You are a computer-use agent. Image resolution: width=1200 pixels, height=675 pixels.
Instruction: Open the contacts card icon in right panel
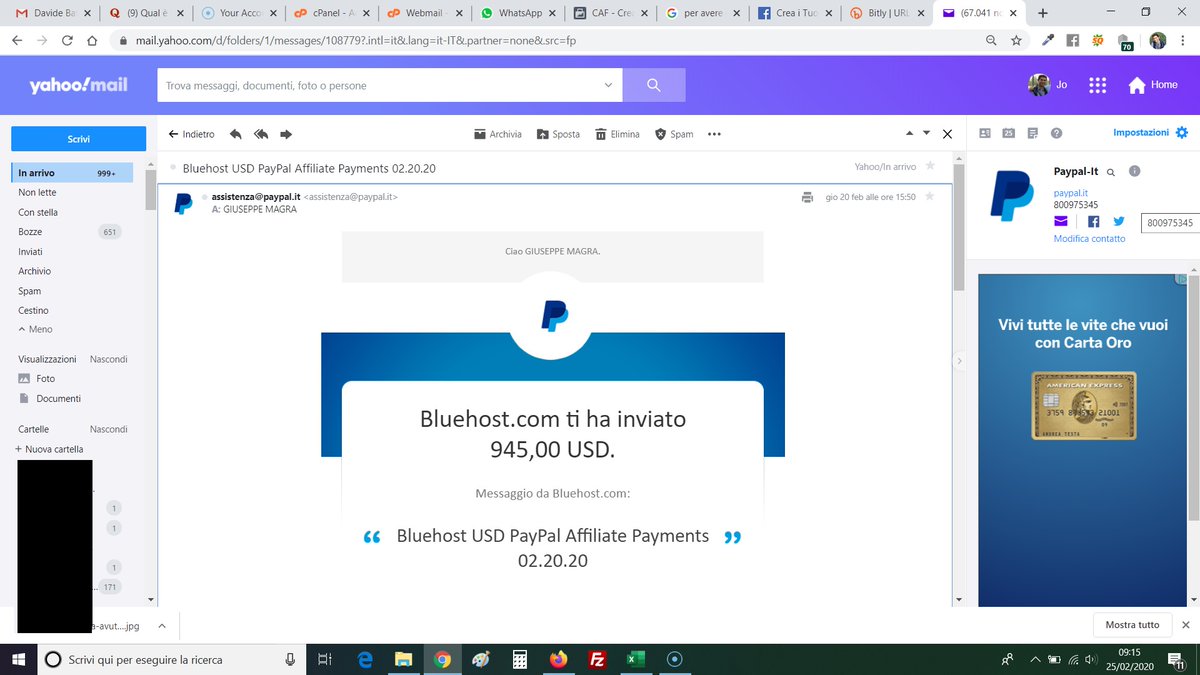tap(985, 132)
